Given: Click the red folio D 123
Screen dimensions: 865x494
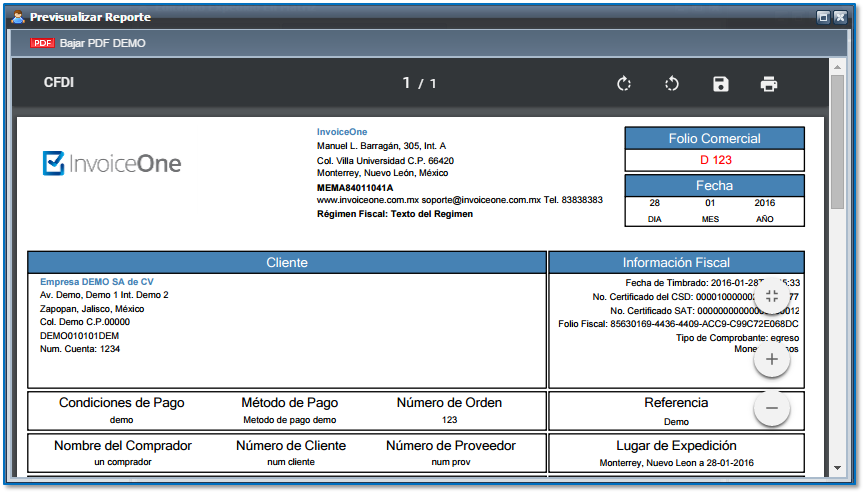Looking at the screenshot, I should [x=716, y=160].
